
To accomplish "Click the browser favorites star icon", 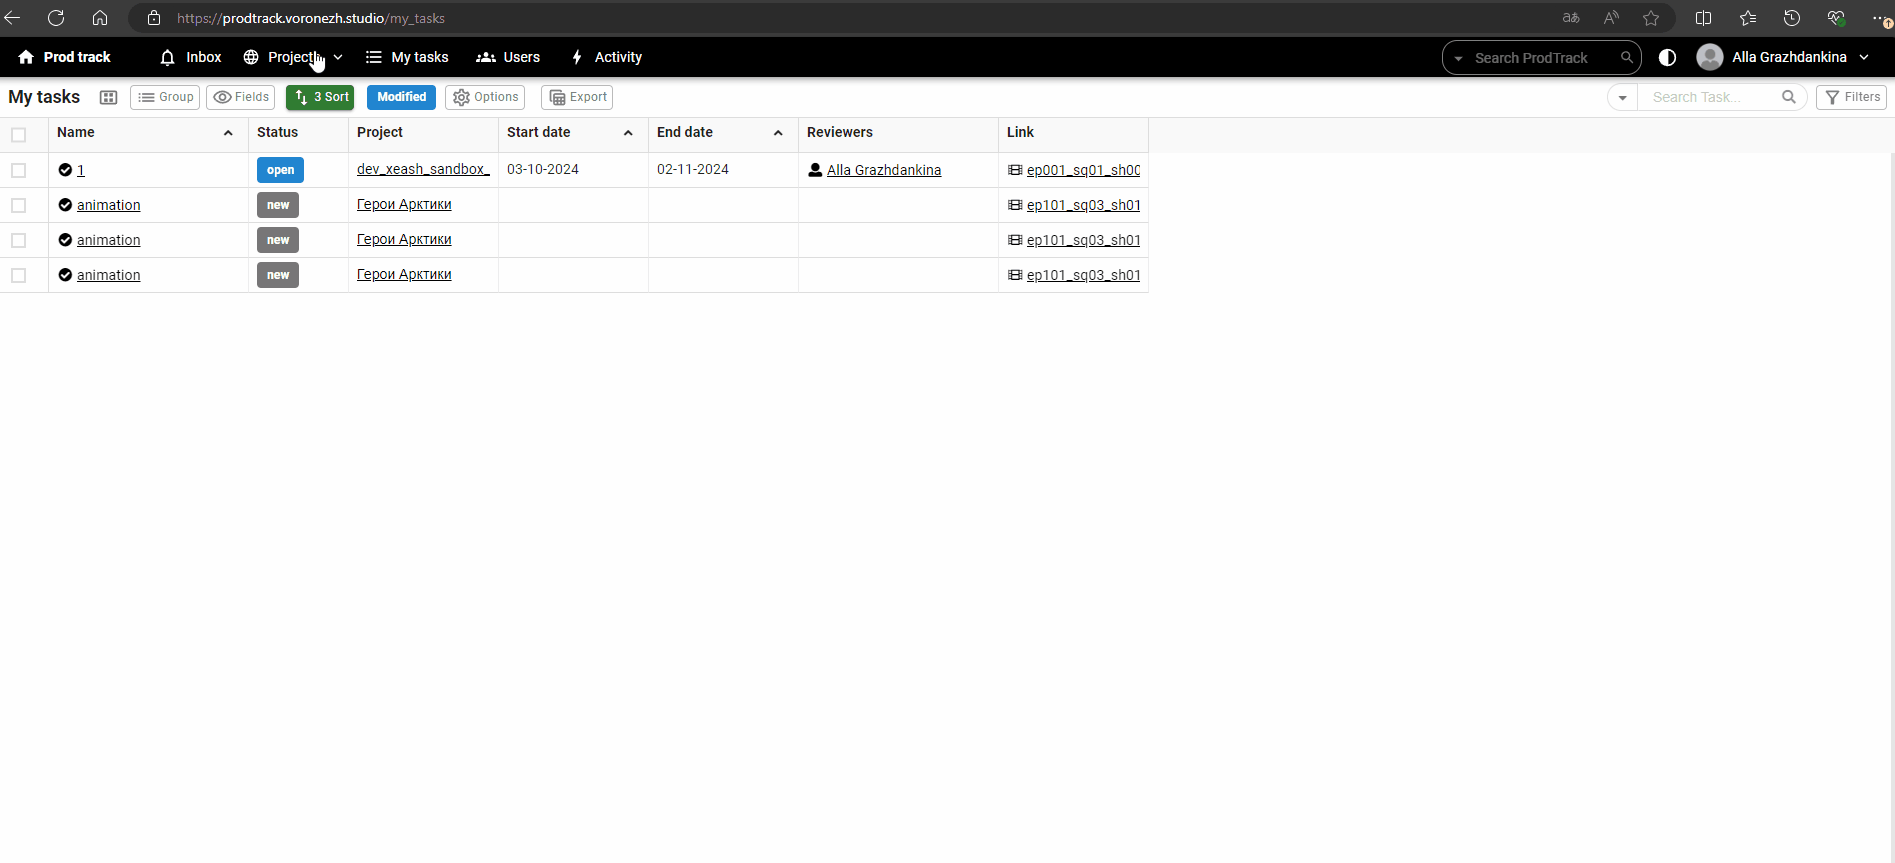I will (x=1651, y=18).
